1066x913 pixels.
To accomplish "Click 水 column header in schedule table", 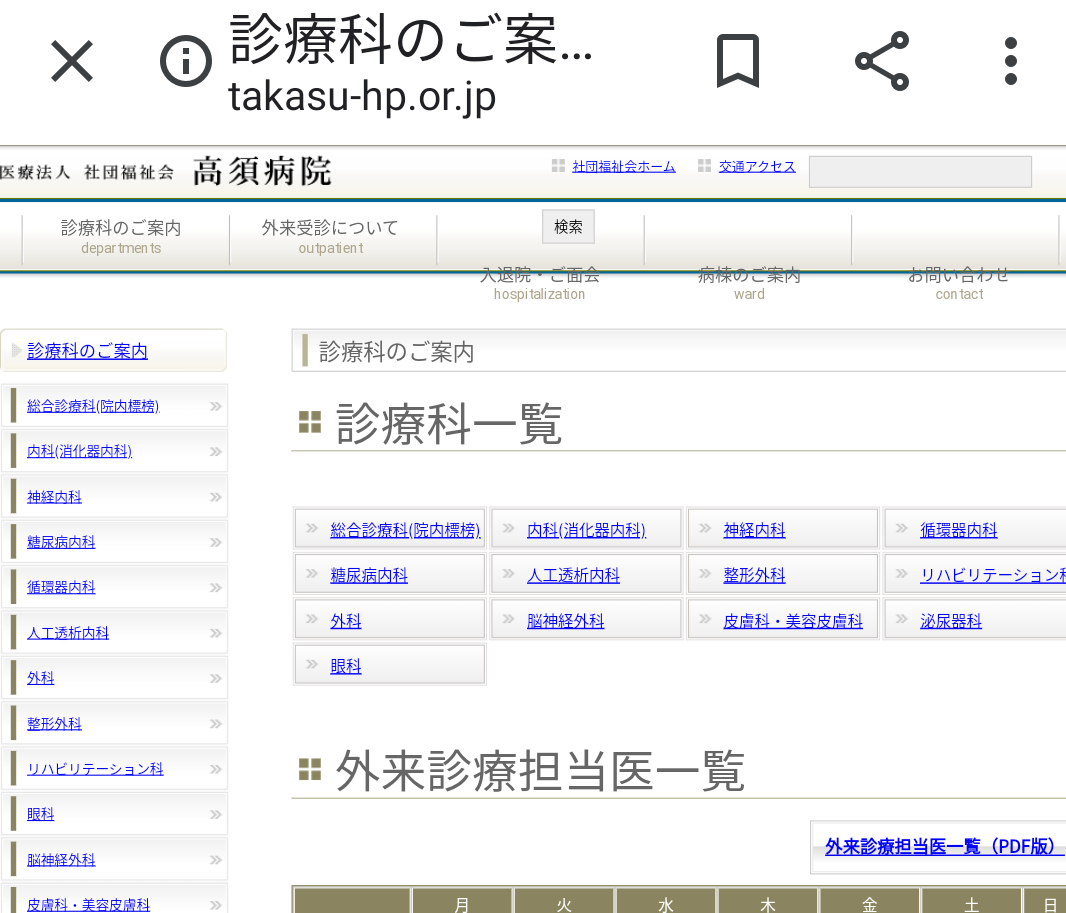I will tap(666, 903).
